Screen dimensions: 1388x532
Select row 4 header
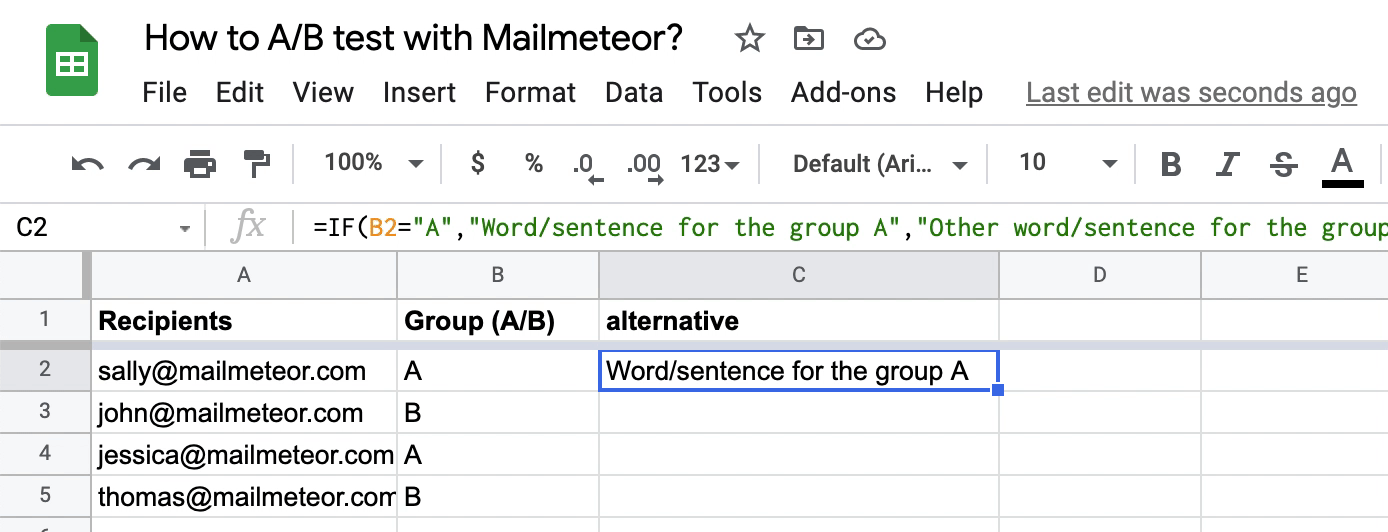click(x=44, y=454)
